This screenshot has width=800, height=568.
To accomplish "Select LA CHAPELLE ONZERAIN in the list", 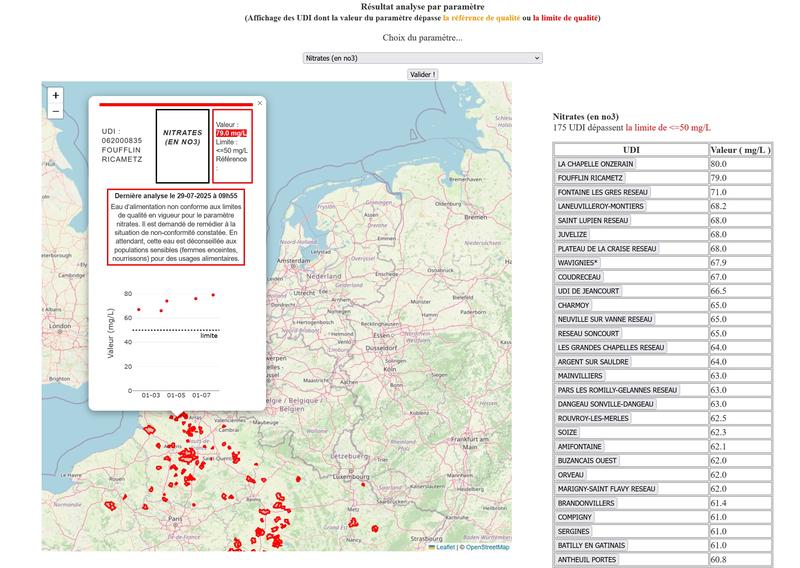I will (596, 164).
